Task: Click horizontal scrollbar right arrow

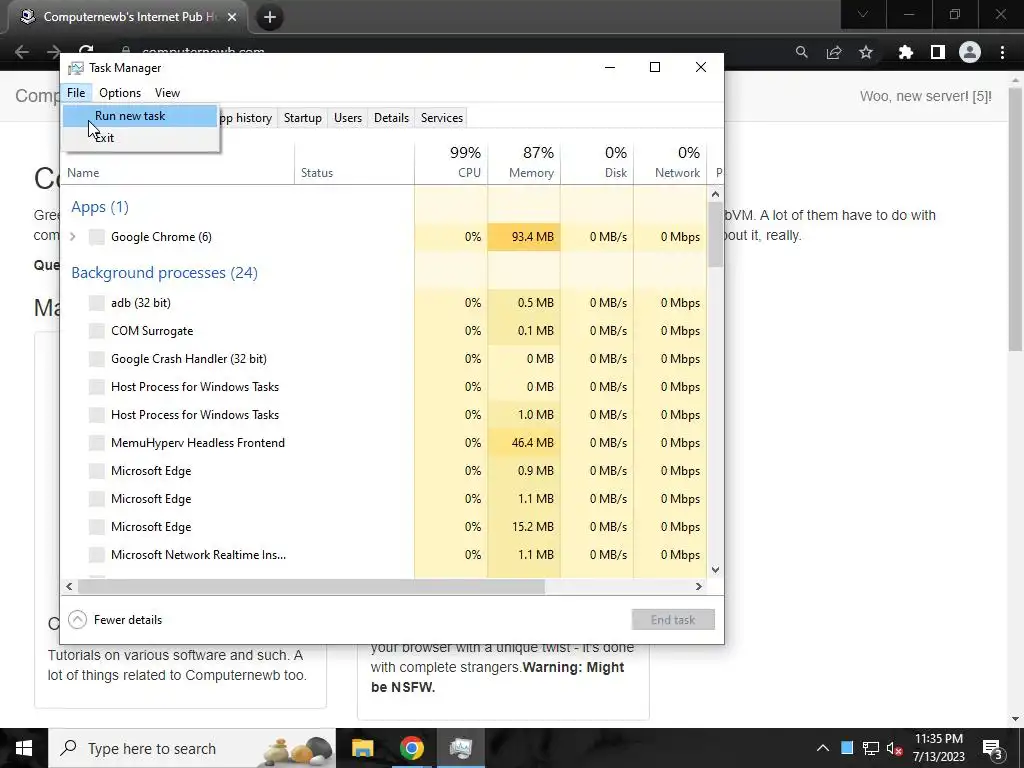Action: tap(699, 586)
